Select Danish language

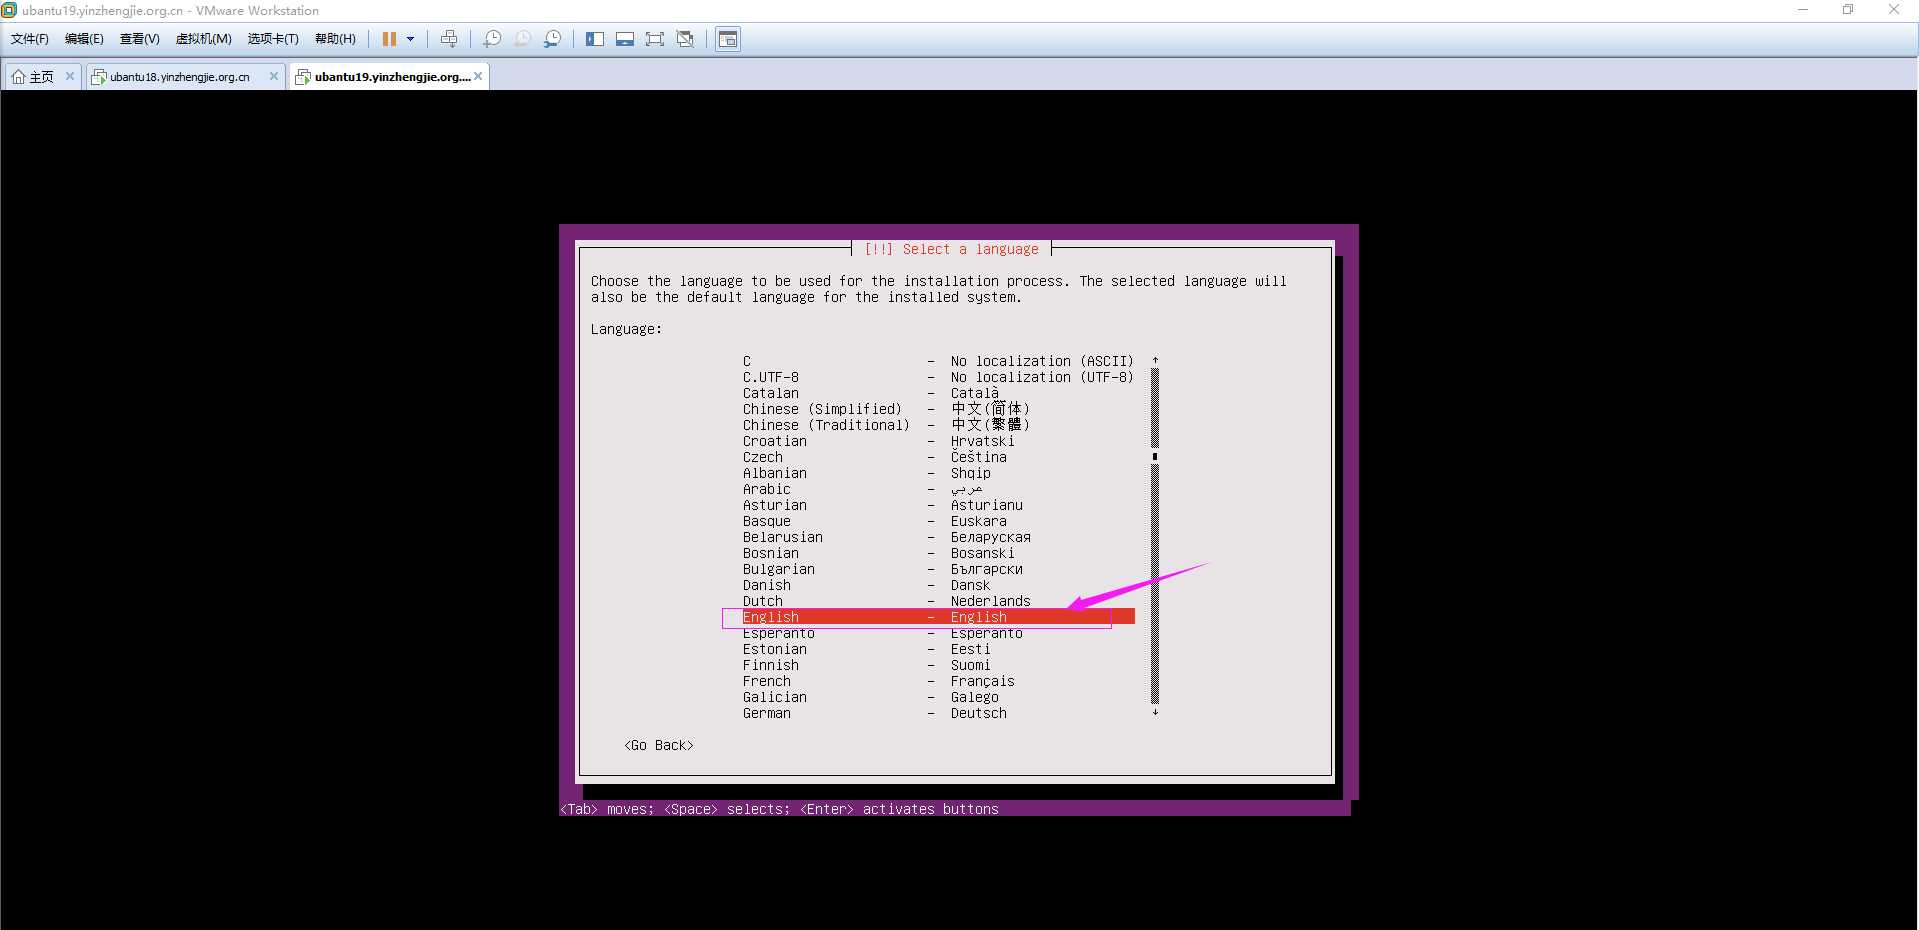click(x=938, y=585)
